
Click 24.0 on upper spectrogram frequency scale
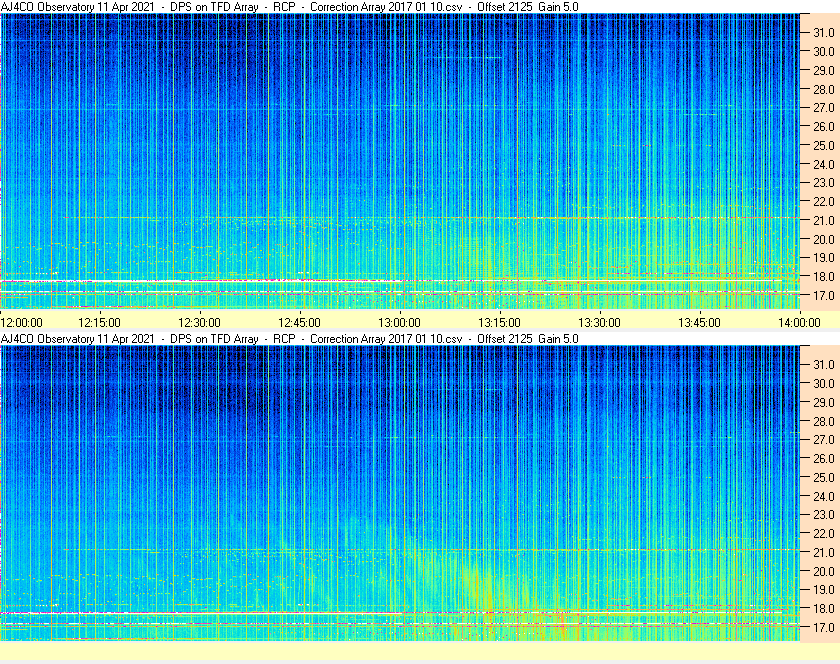coord(824,164)
